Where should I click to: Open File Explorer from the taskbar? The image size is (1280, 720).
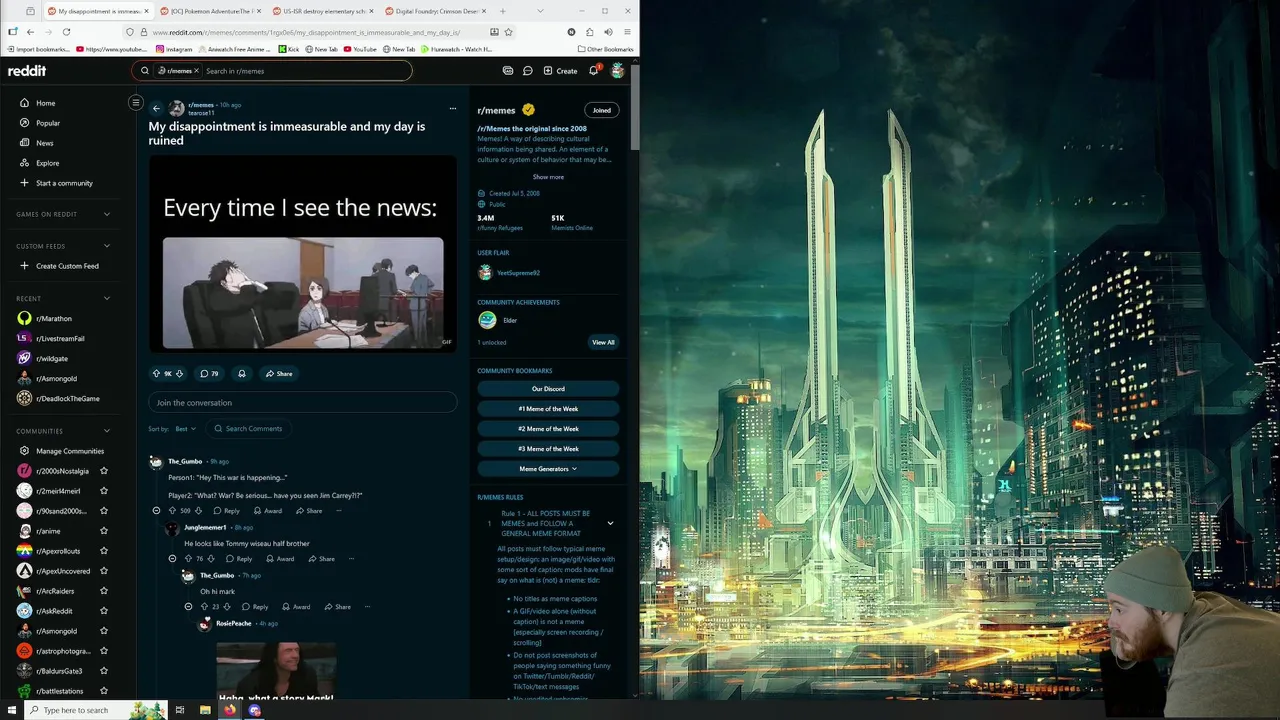coord(205,710)
